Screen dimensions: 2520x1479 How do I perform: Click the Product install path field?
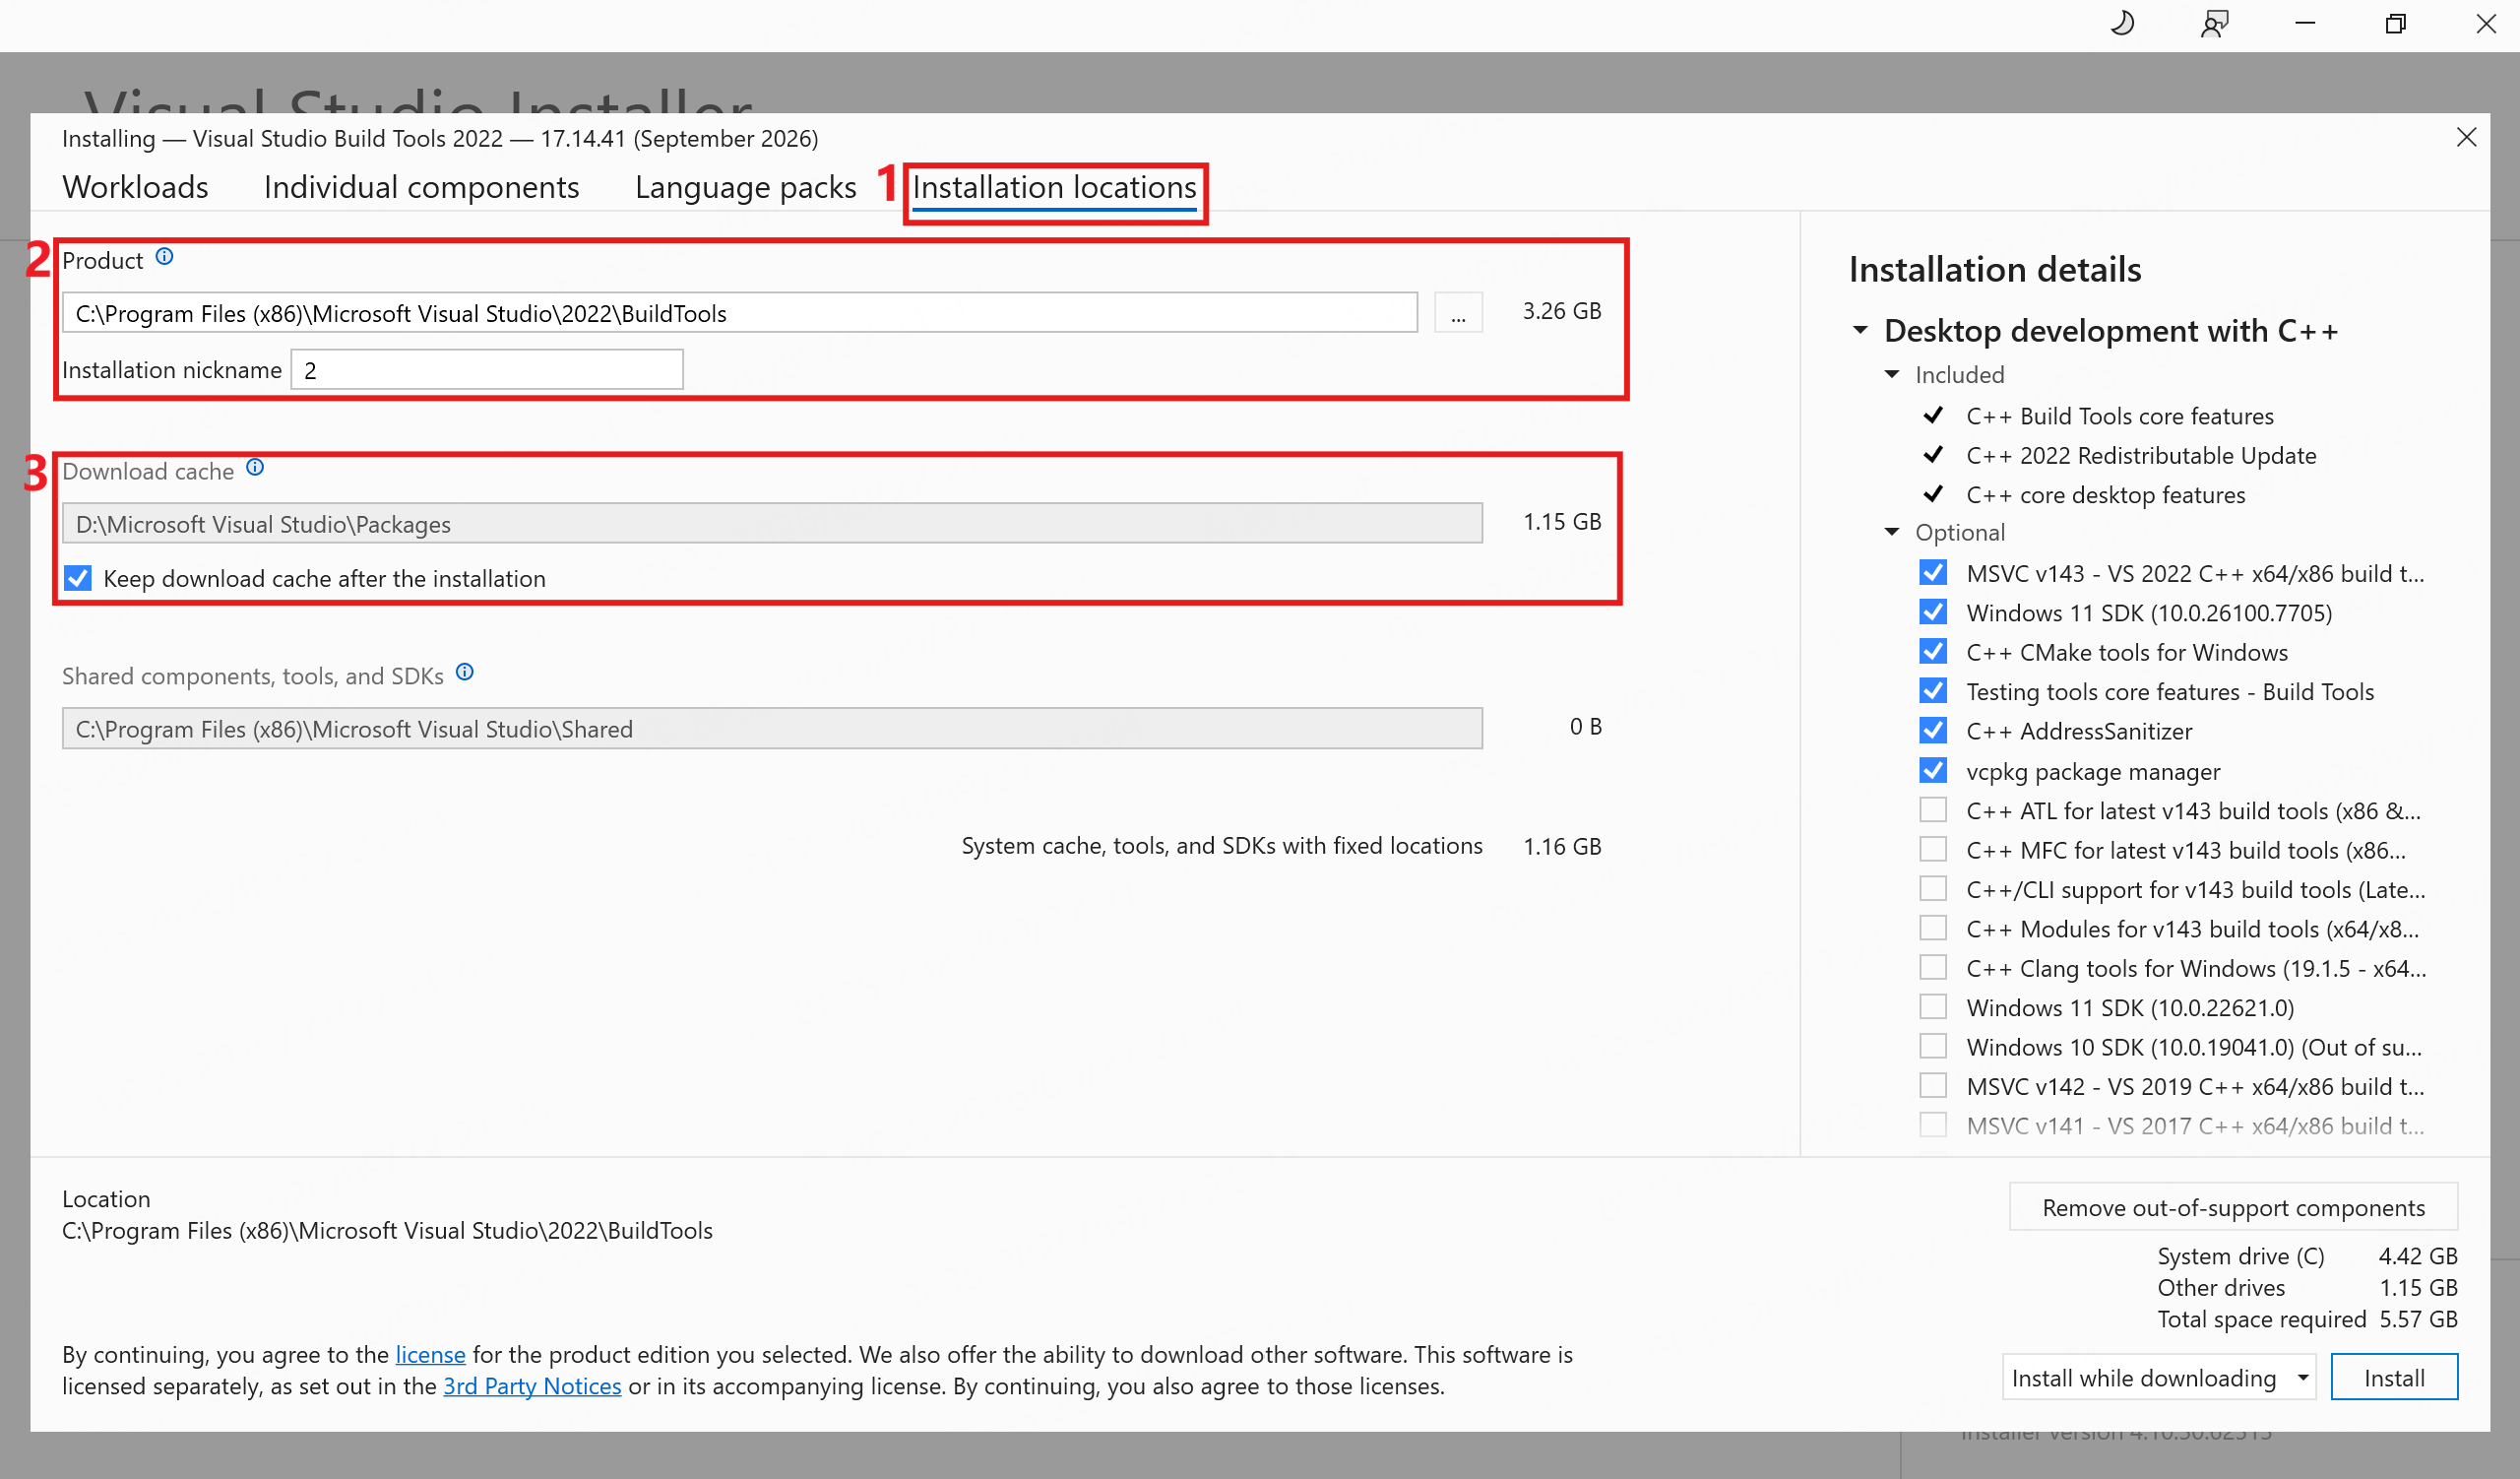tap(740, 313)
